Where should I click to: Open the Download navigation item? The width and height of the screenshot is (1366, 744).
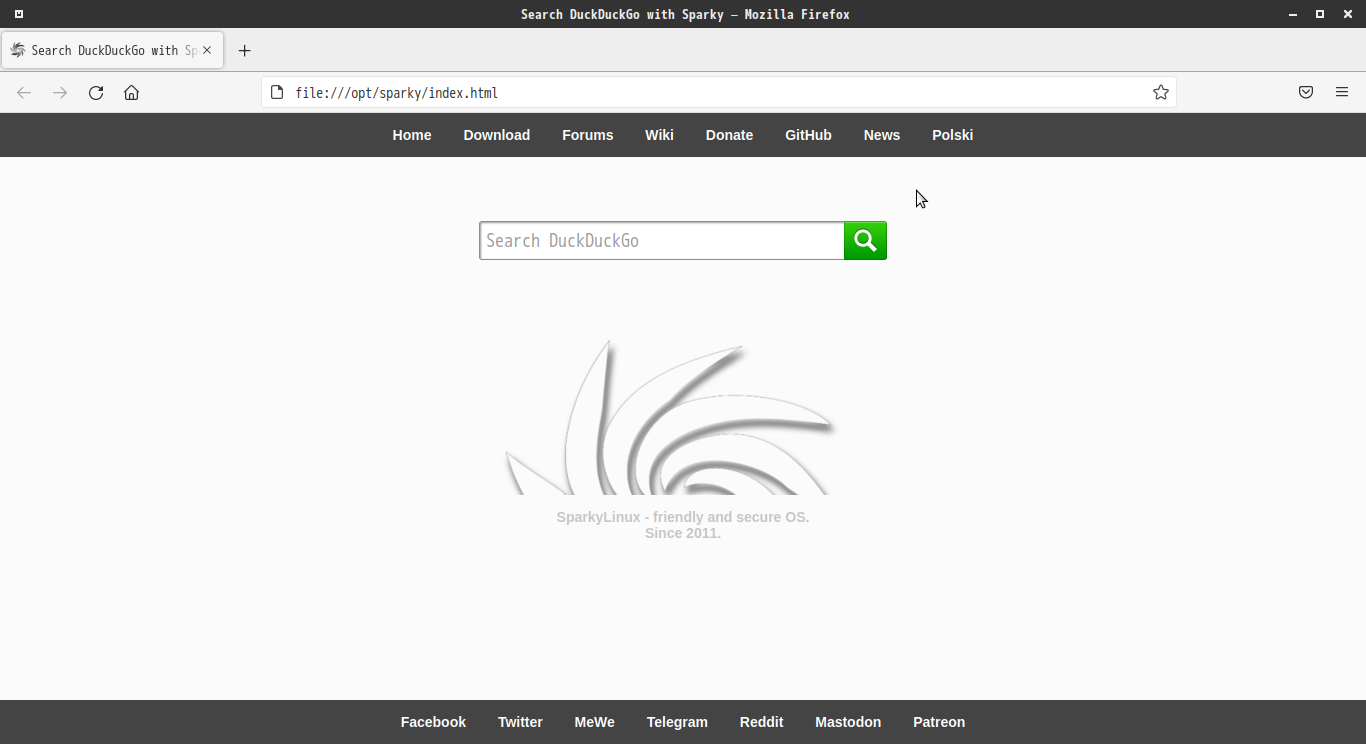coord(496,135)
